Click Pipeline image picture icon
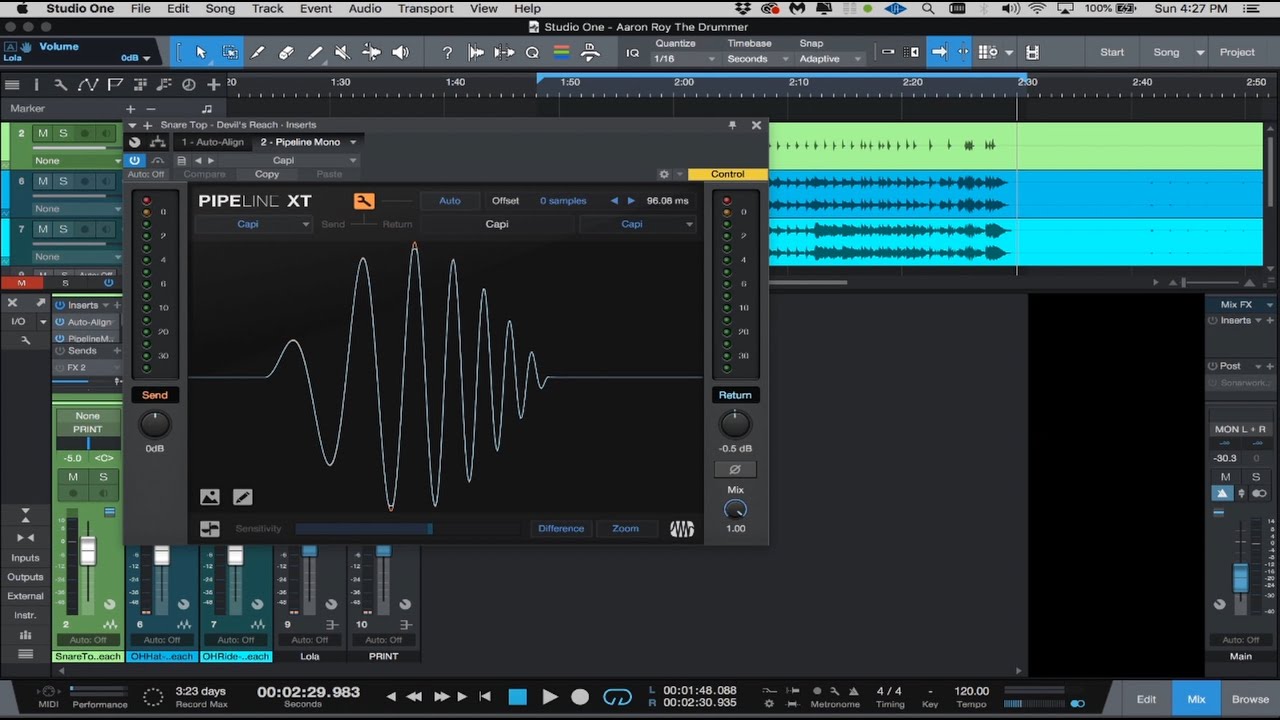 point(209,497)
